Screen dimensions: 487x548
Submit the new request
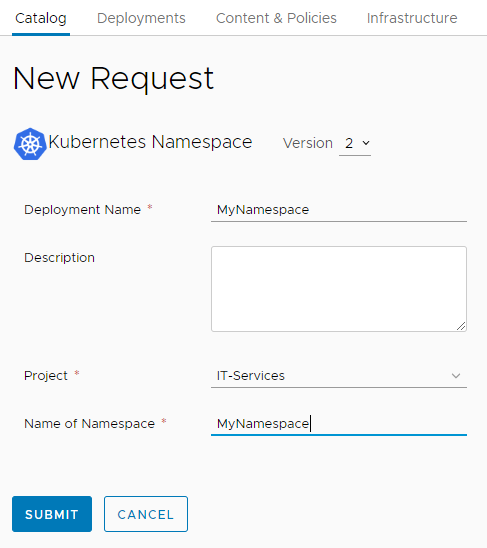52,514
